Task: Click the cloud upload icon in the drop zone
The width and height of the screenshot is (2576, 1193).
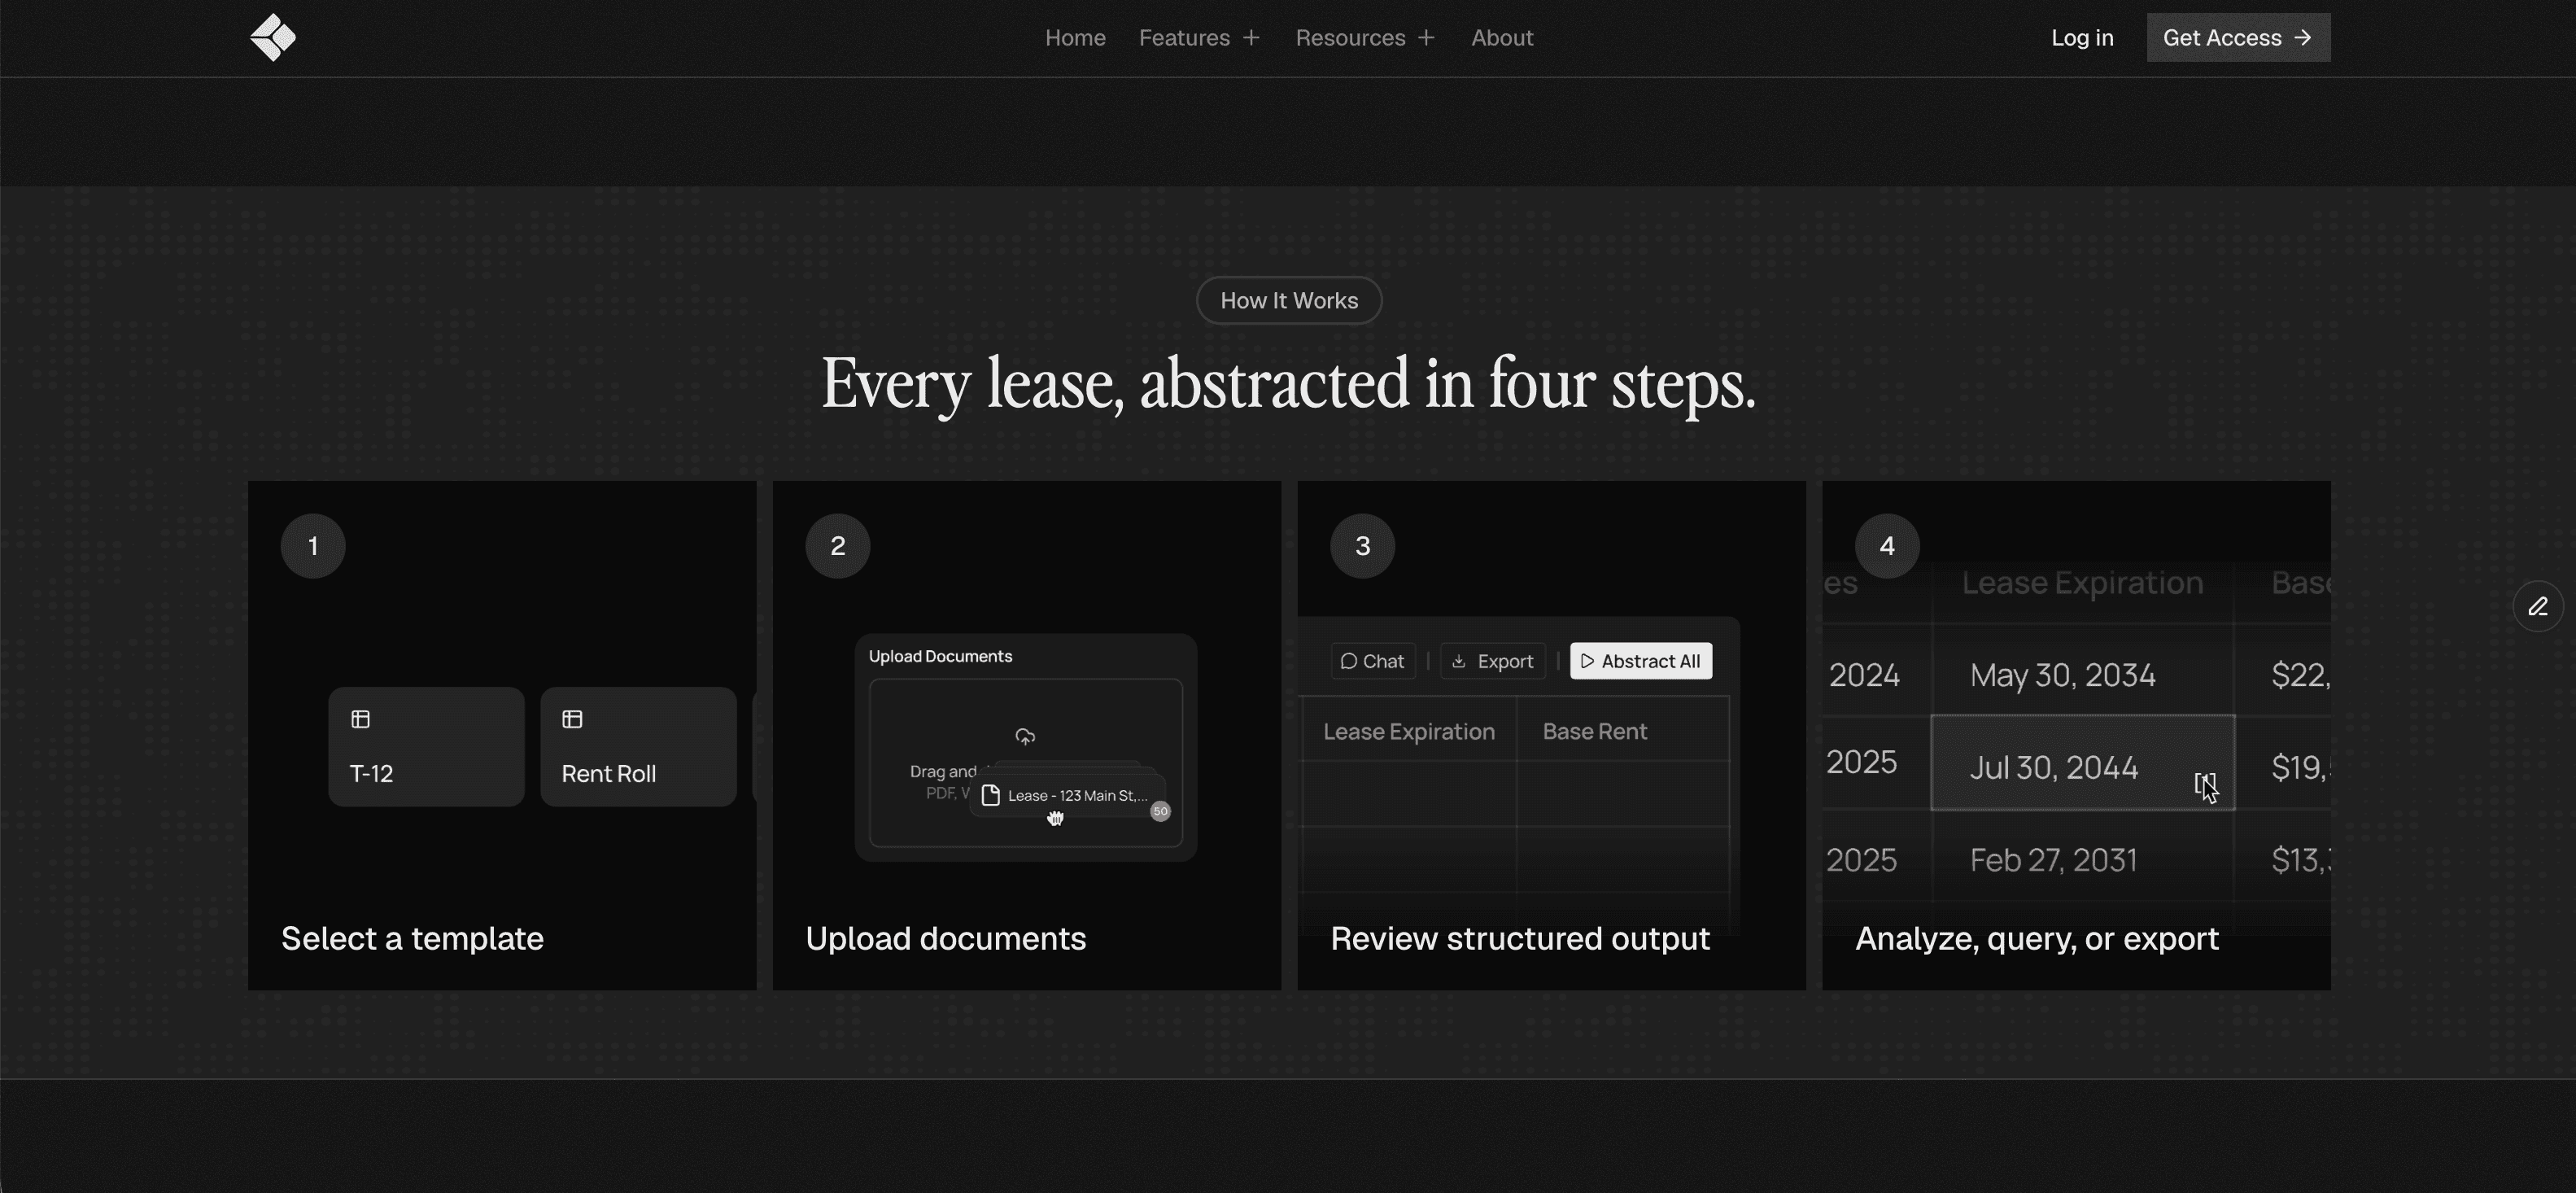Action: pos(1025,737)
